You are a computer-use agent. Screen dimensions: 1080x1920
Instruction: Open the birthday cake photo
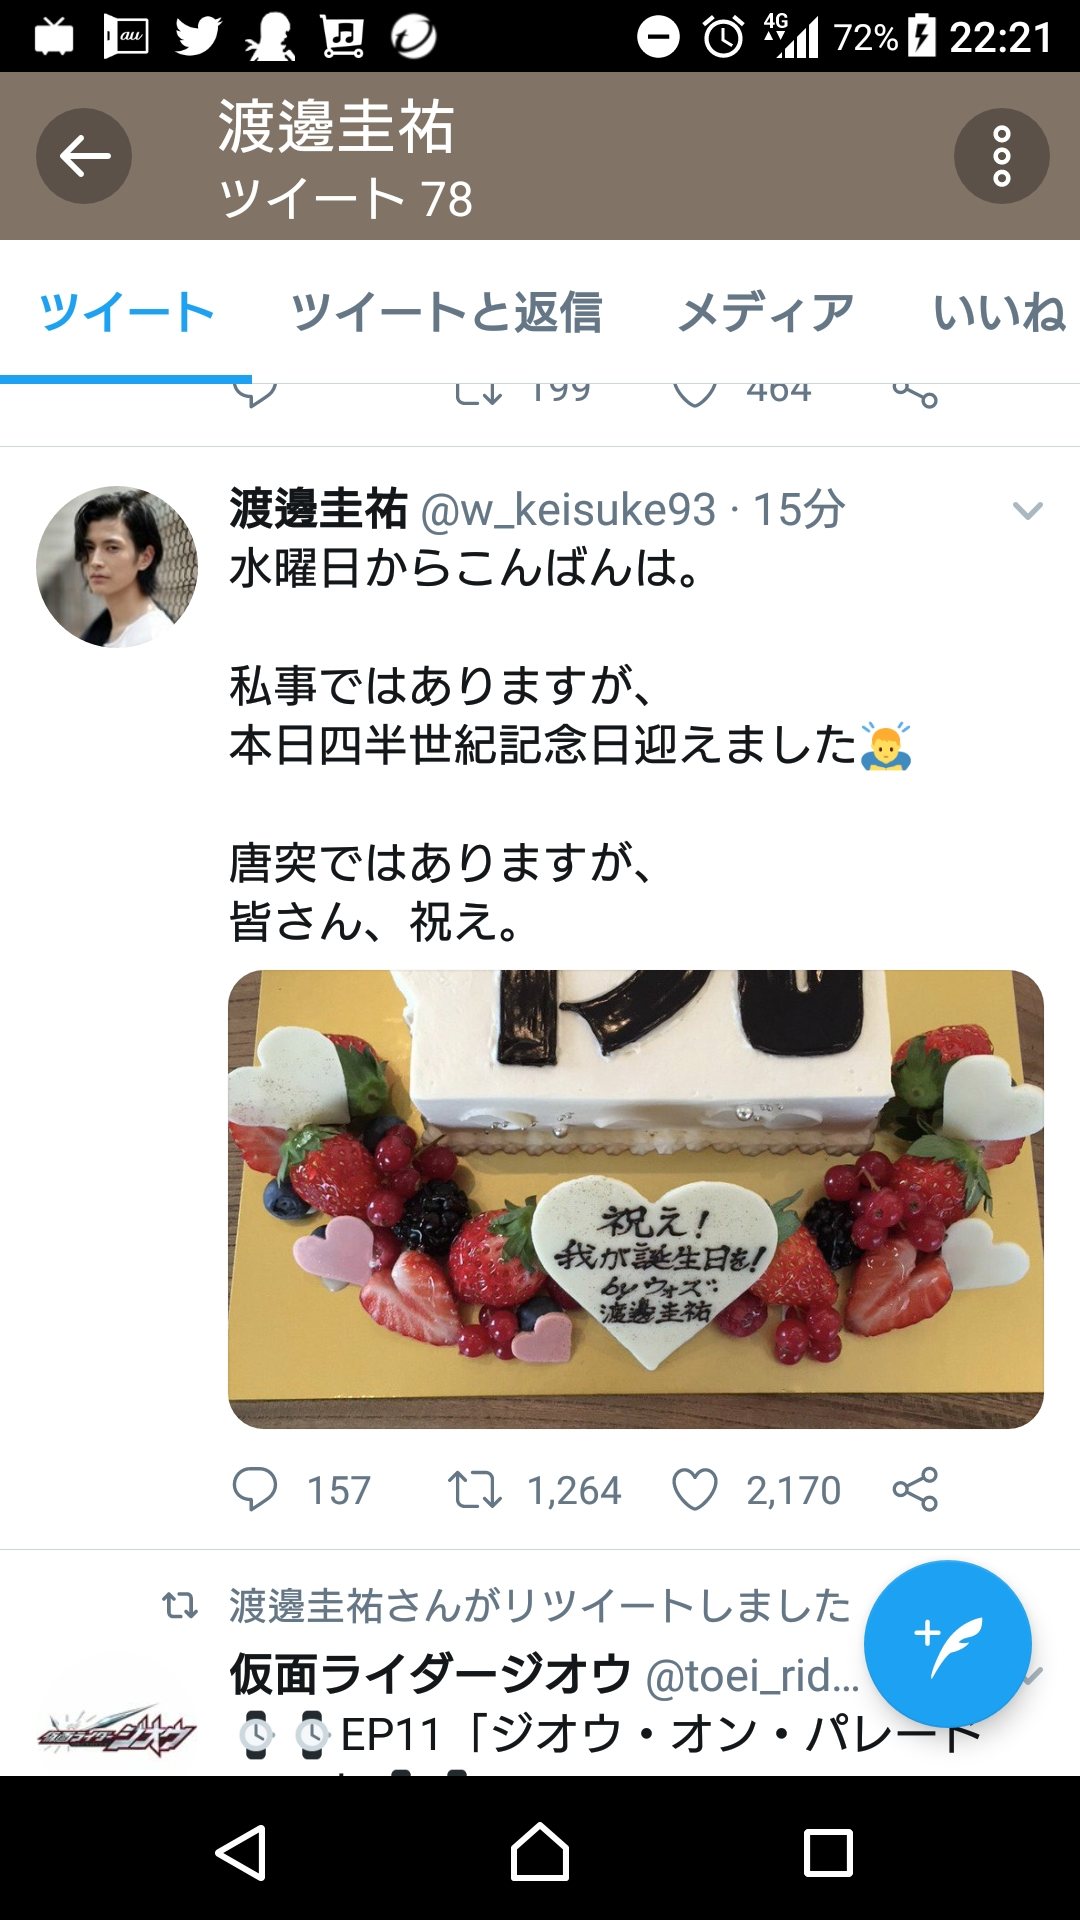[636, 1199]
